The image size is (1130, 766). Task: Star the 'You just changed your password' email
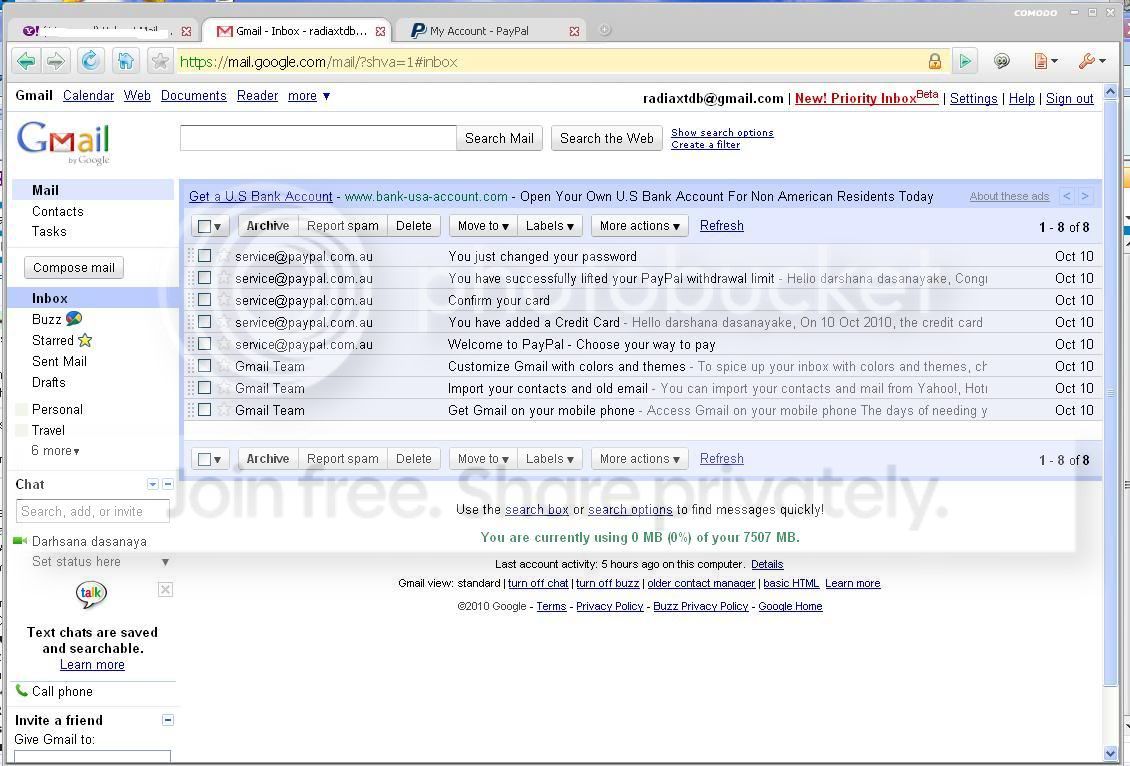point(224,256)
